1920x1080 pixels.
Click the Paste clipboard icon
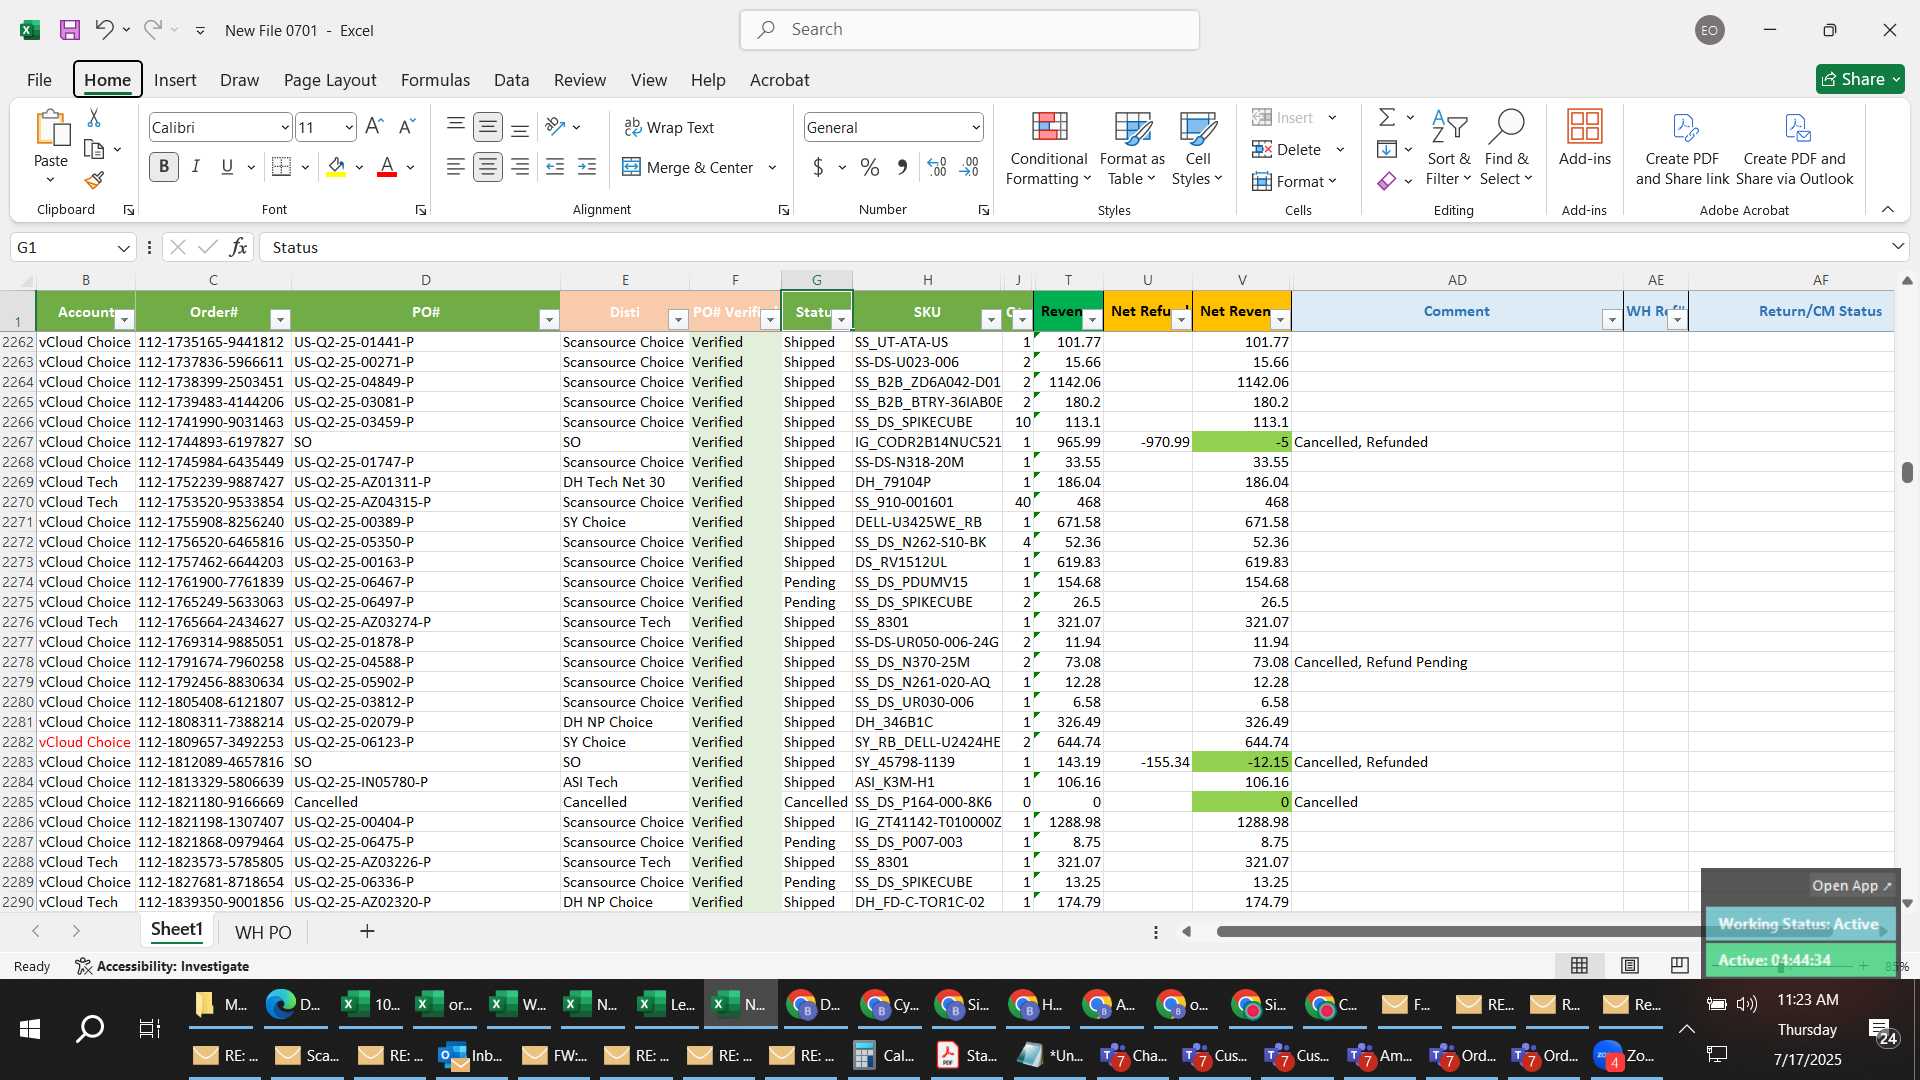coord(51,130)
